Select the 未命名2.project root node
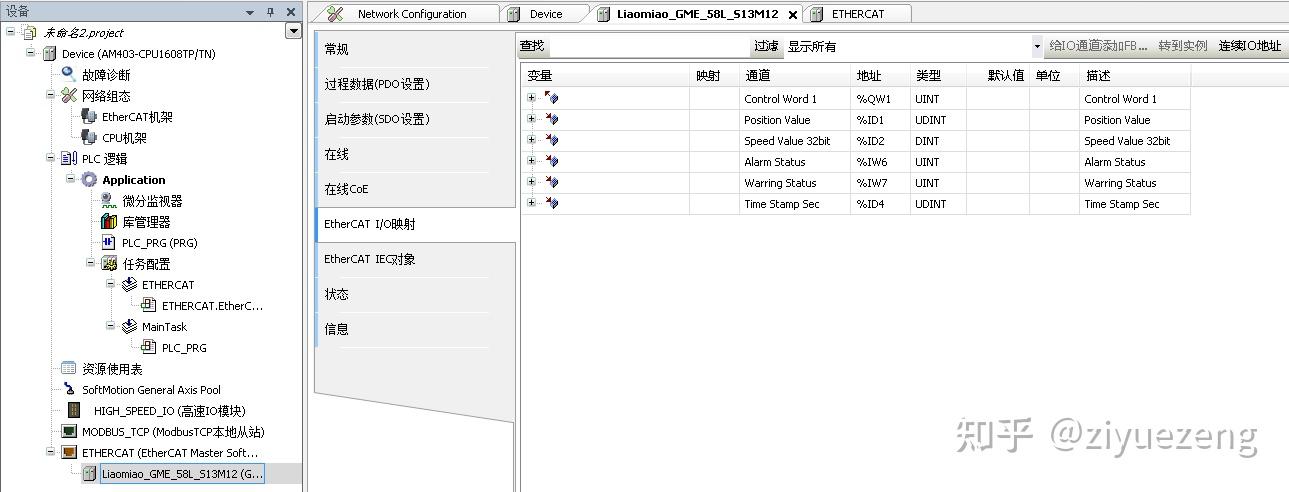The image size is (1289, 492). point(83,32)
